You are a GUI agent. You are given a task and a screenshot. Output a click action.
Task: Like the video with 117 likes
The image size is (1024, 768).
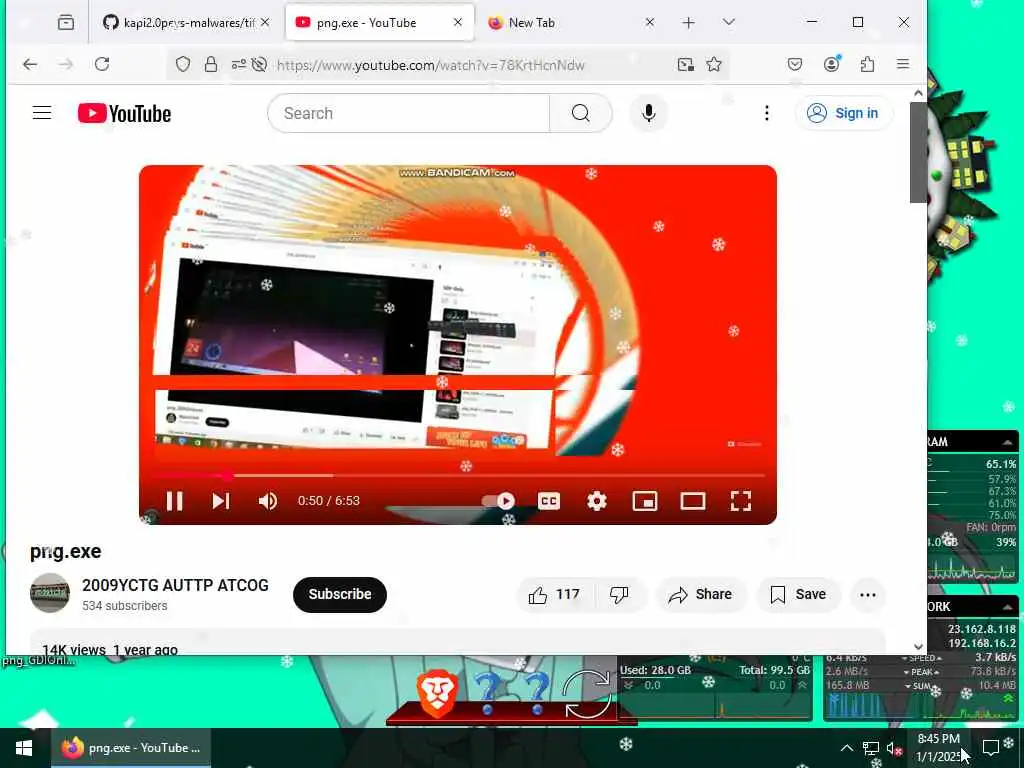[554, 594]
